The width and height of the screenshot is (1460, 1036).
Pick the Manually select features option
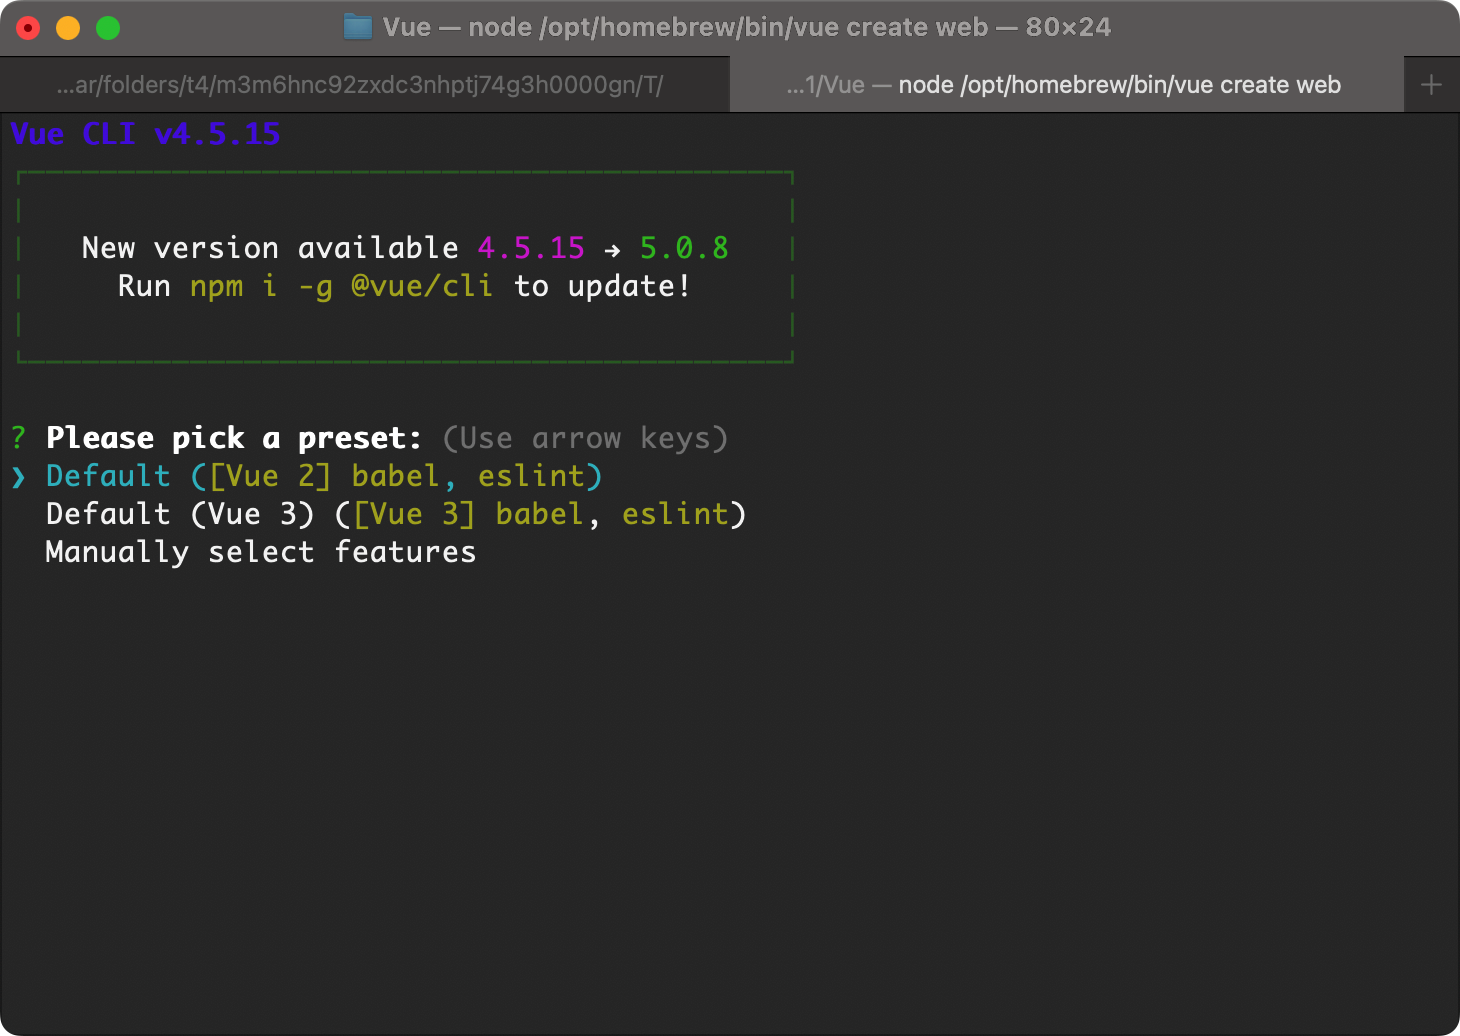pyautogui.click(x=261, y=552)
